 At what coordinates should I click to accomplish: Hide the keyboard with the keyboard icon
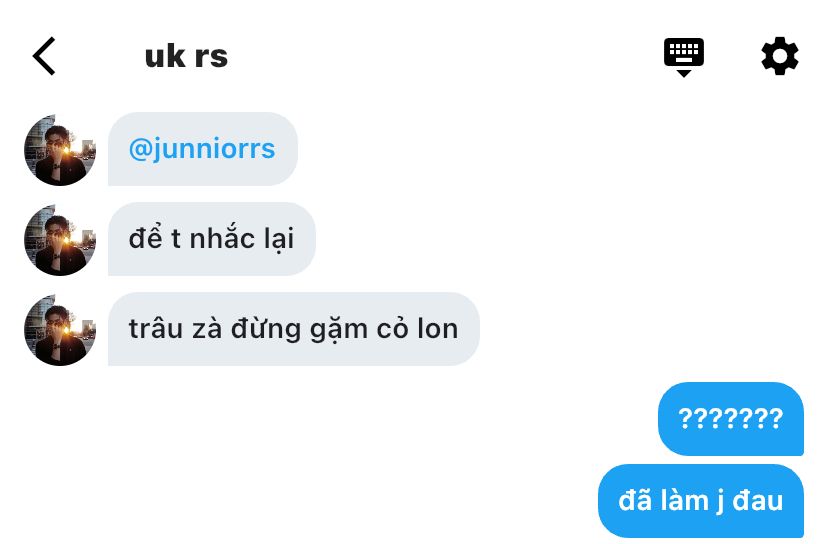(x=683, y=57)
